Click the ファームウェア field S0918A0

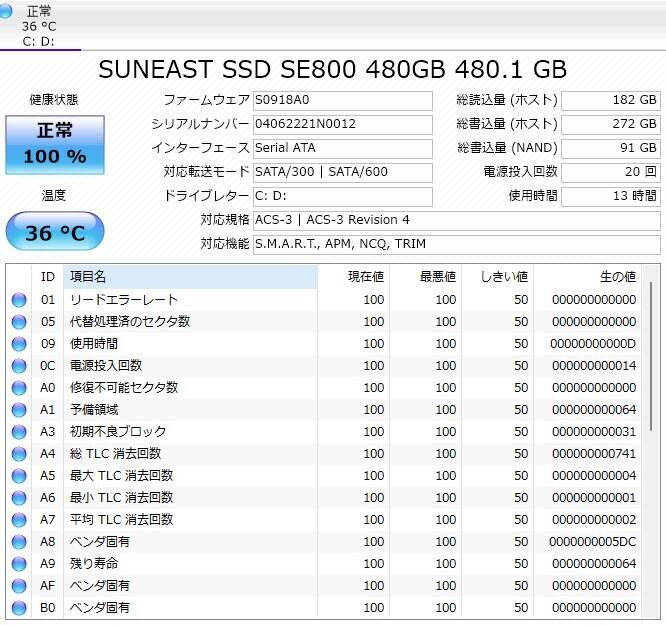[341, 100]
